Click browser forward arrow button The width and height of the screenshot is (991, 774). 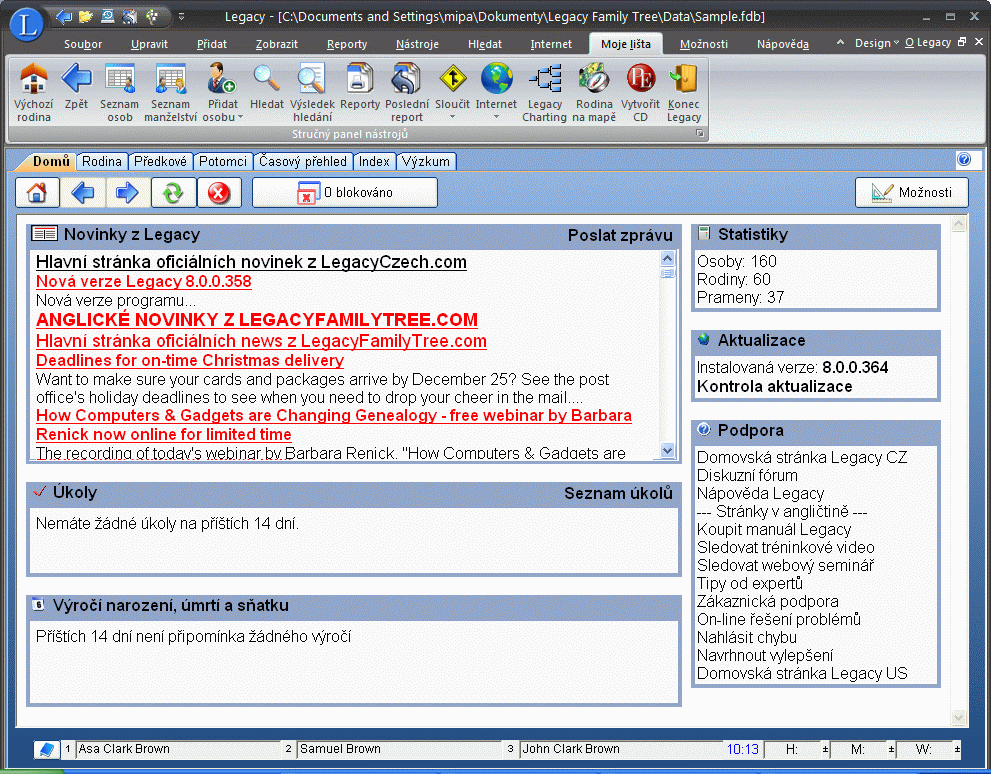coord(128,193)
